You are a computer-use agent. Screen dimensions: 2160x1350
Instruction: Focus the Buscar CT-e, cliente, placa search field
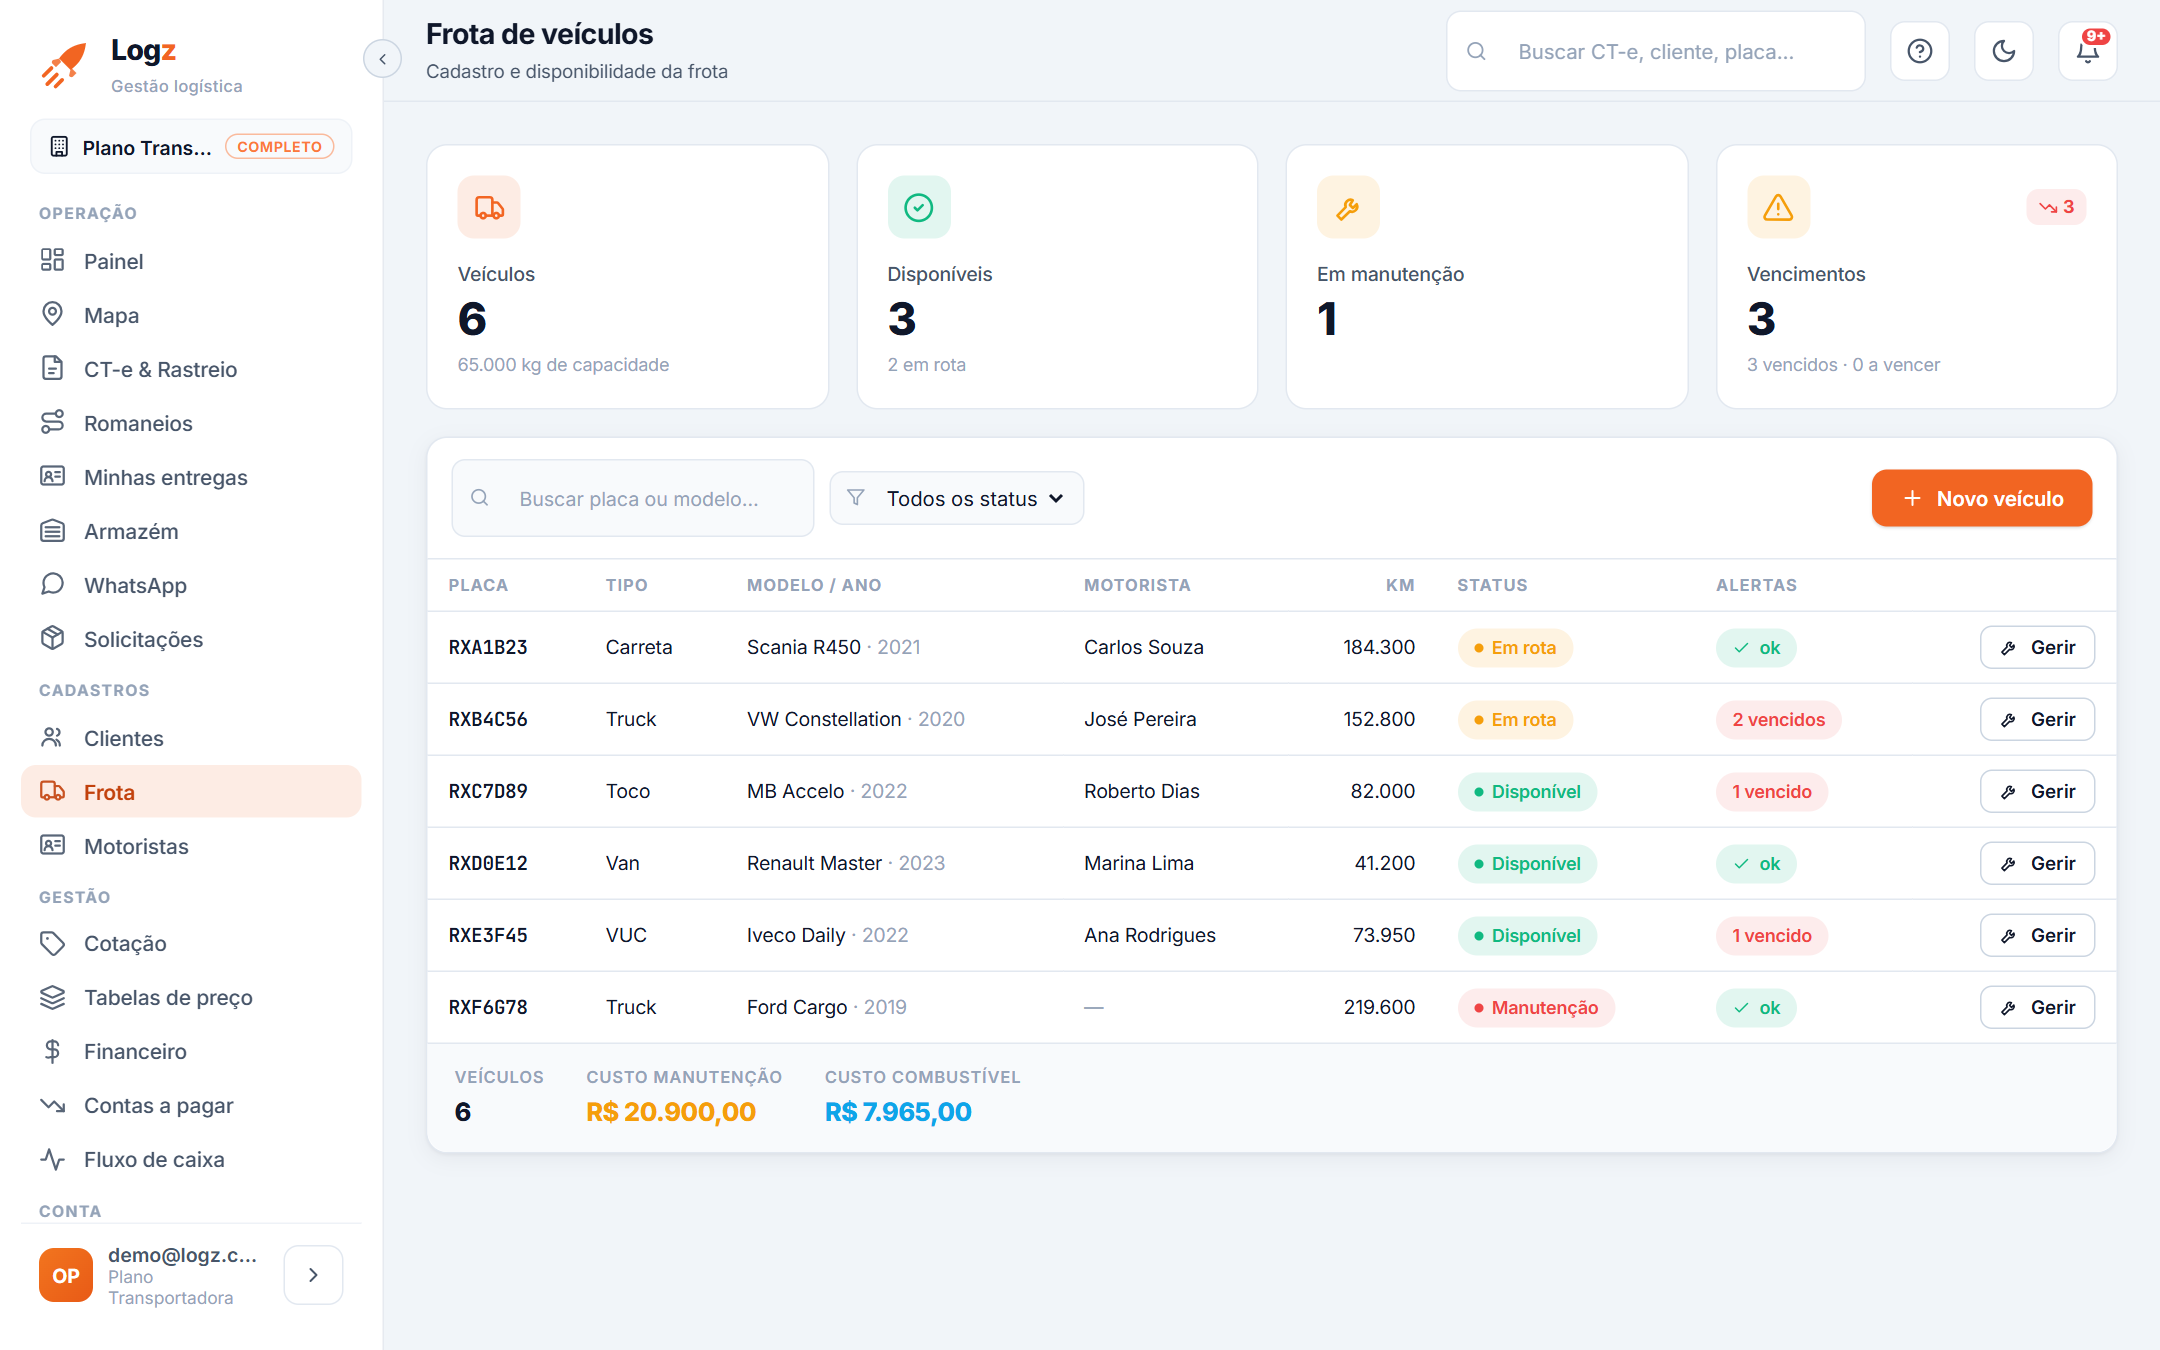pos(1655,51)
